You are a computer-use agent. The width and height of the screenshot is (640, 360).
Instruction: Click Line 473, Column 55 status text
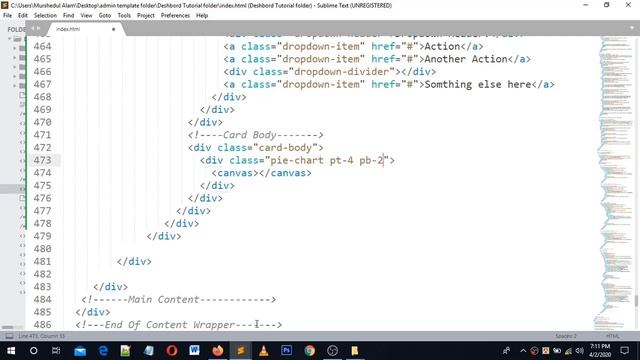[x=42, y=336]
